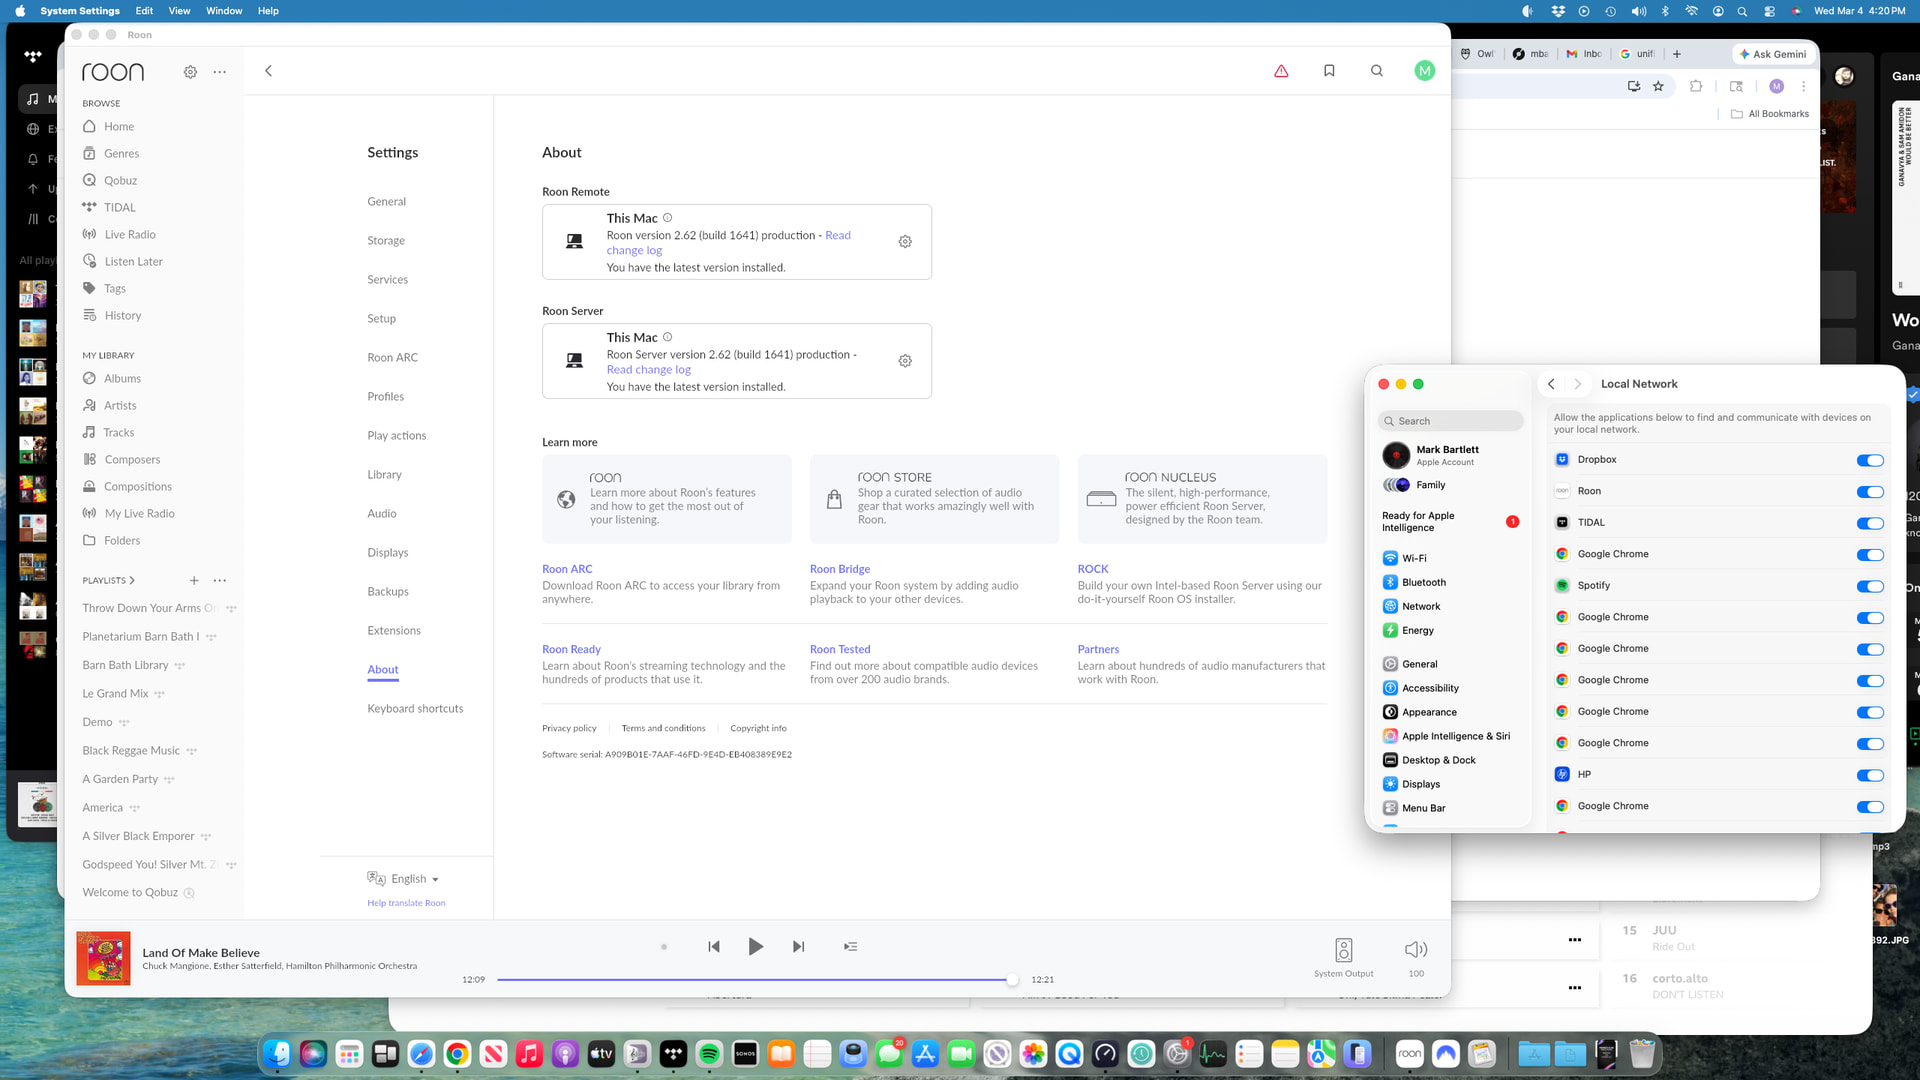This screenshot has width=1920, height=1080.
Task: Open the Roon ARC link
Action: pyautogui.click(x=566, y=569)
